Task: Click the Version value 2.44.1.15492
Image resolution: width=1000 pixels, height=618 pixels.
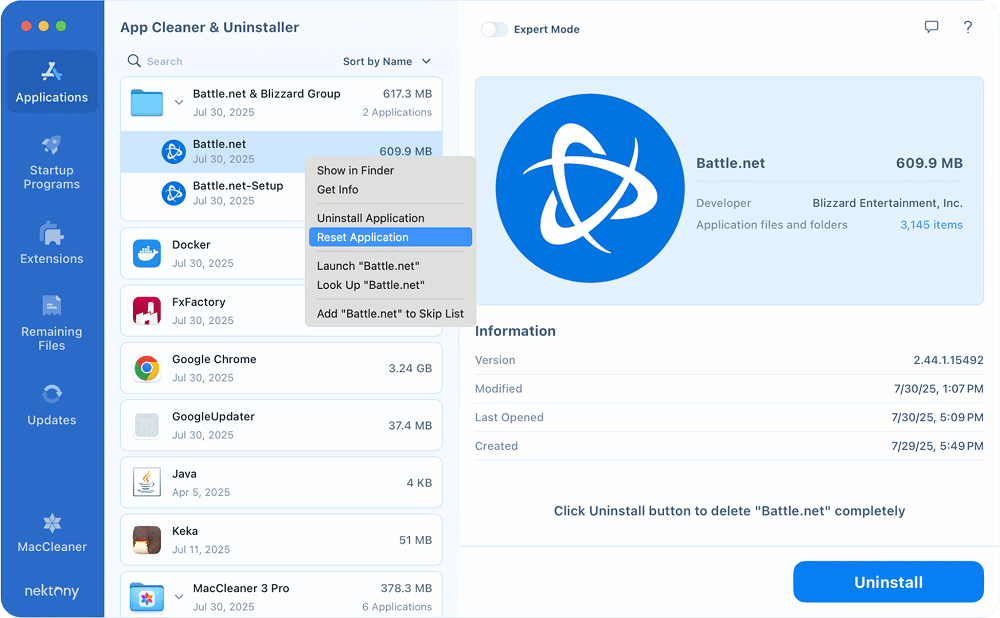Action: 948,360
